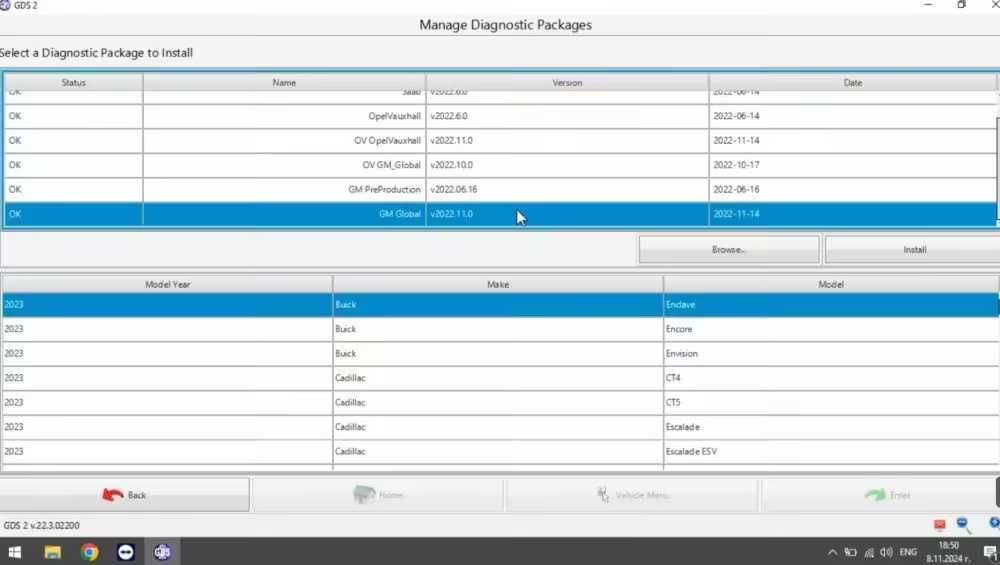
Task: Switch to the GDS 2 taskbar app
Action: point(162,552)
